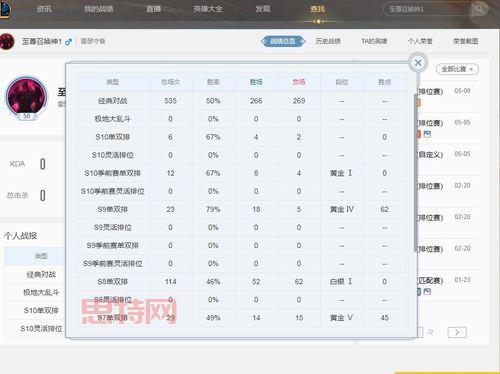Open the 资讯 navigation tab
Image resolution: width=500 pixels, height=374 pixels.
pyautogui.click(x=44, y=9)
